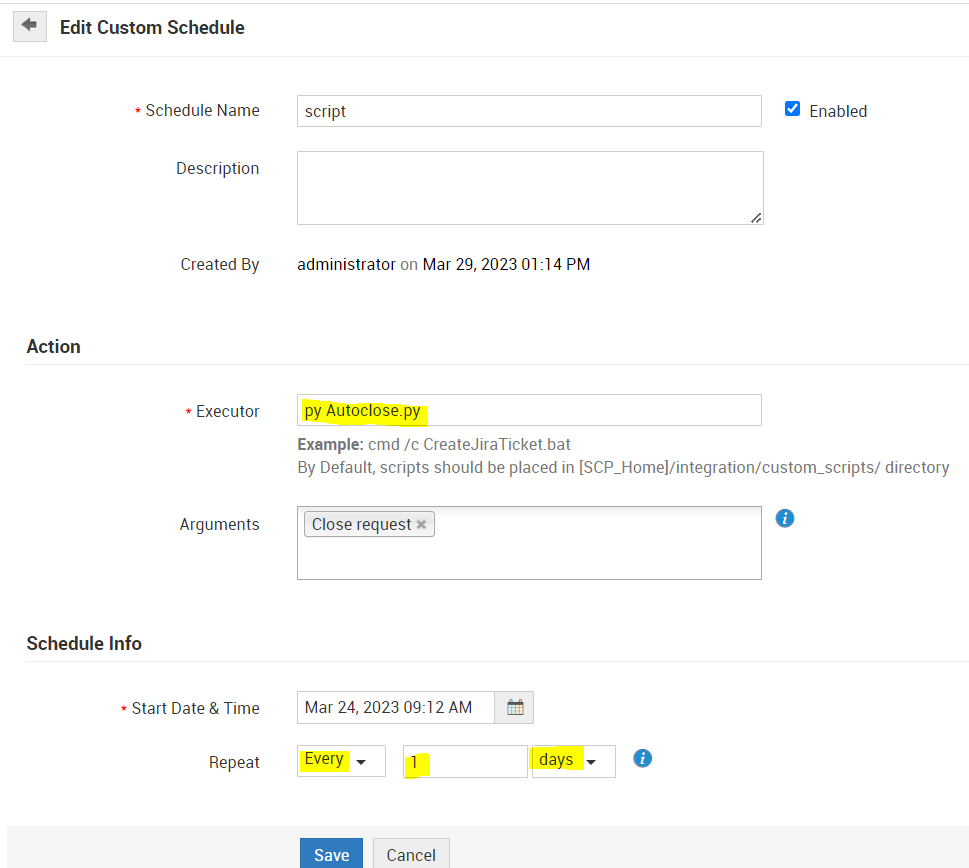Click the back arrow icon
Image resolution: width=969 pixels, height=868 pixels.
(x=29, y=26)
